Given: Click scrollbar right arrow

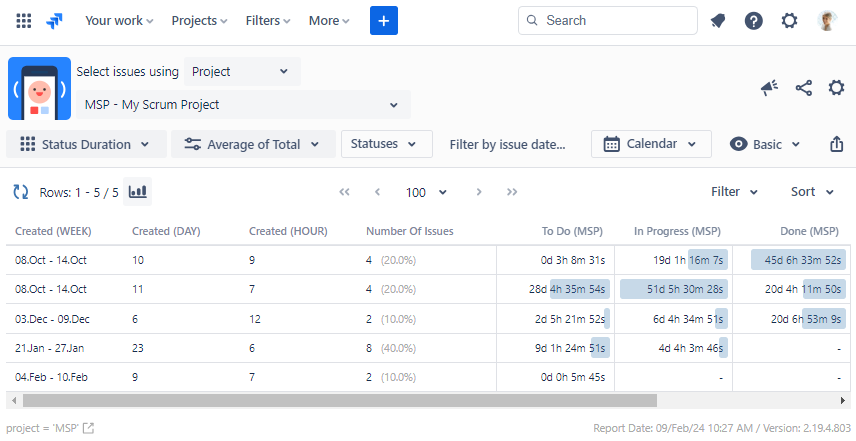Looking at the screenshot, I should [x=843, y=401].
